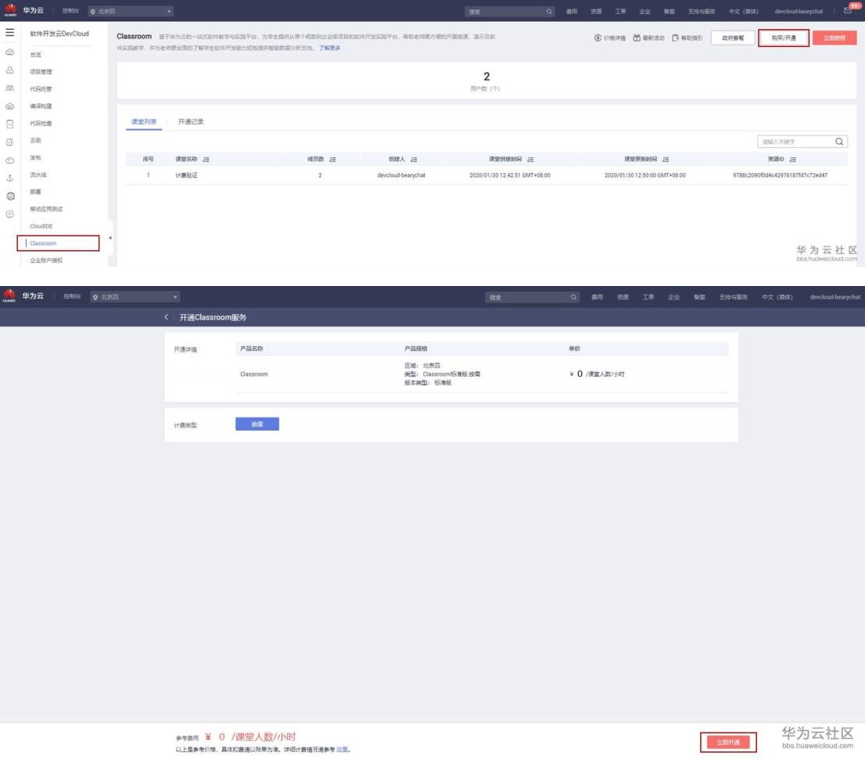Screen dimensions: 865x760
Task: Open 工单 in the Classroom list page top bar
Action: click(621, 12)
